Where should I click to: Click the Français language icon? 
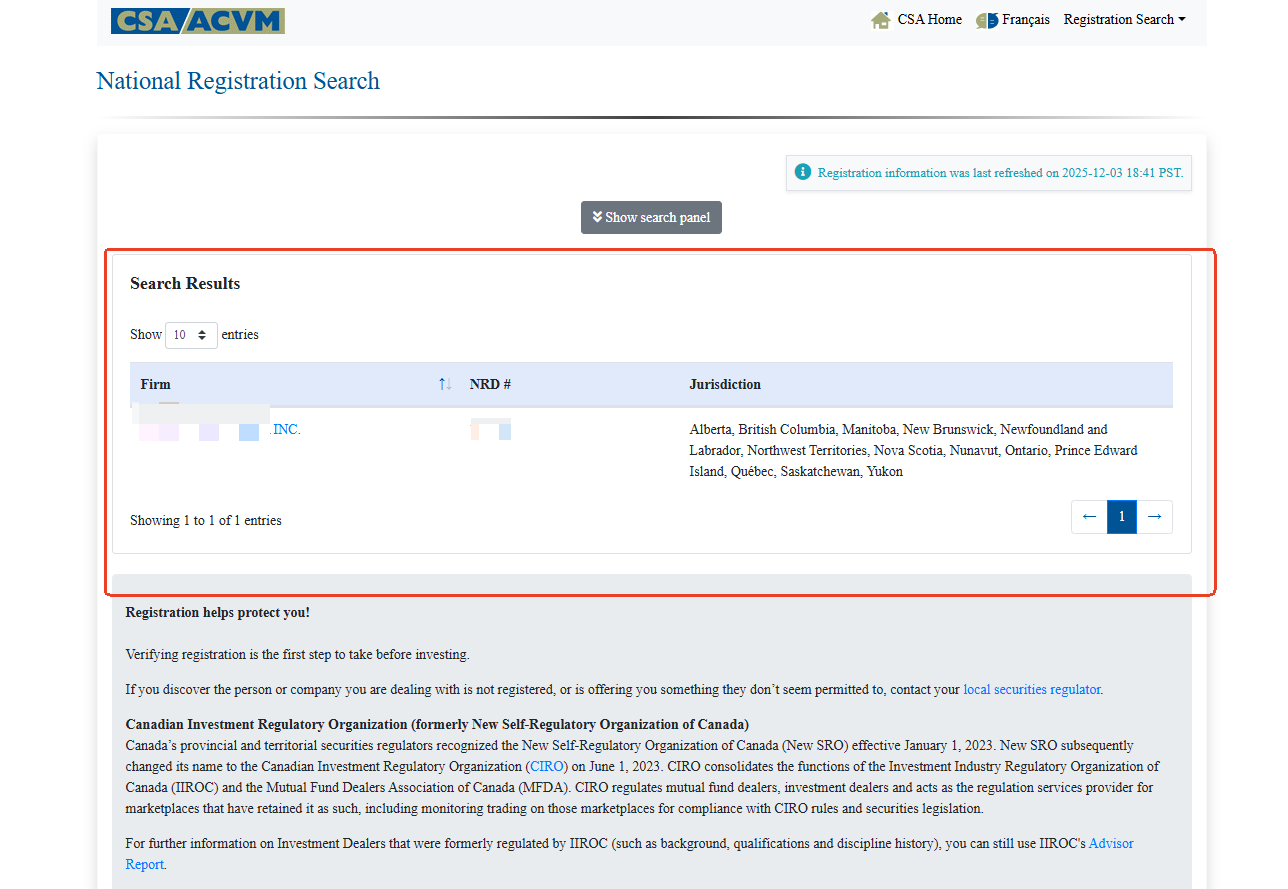pos(987,20)
